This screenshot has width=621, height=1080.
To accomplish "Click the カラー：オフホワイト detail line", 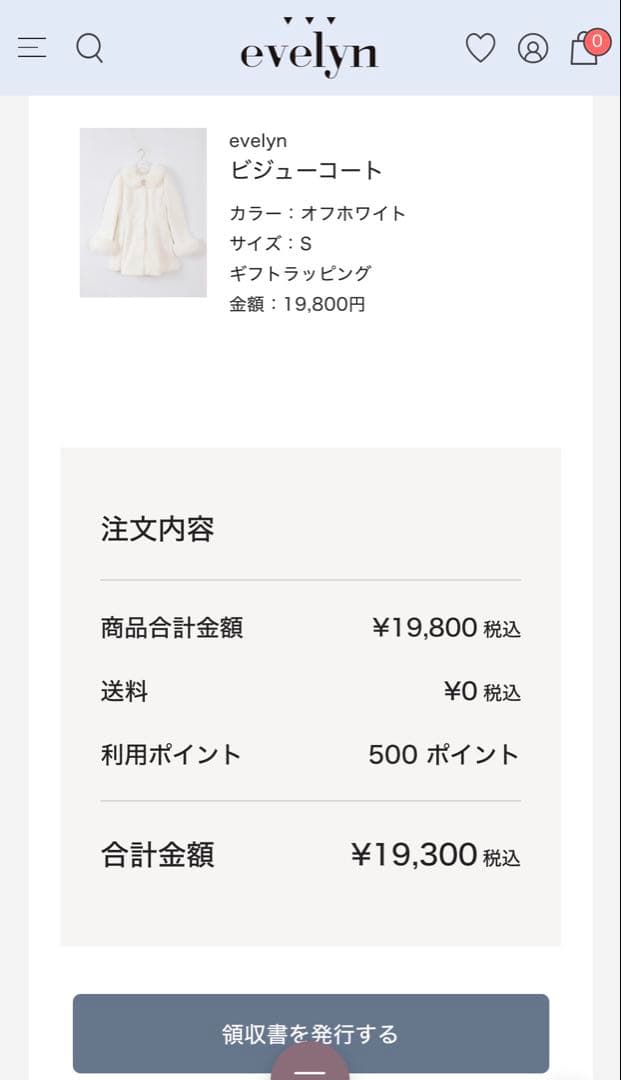I will tap(317, 213).
